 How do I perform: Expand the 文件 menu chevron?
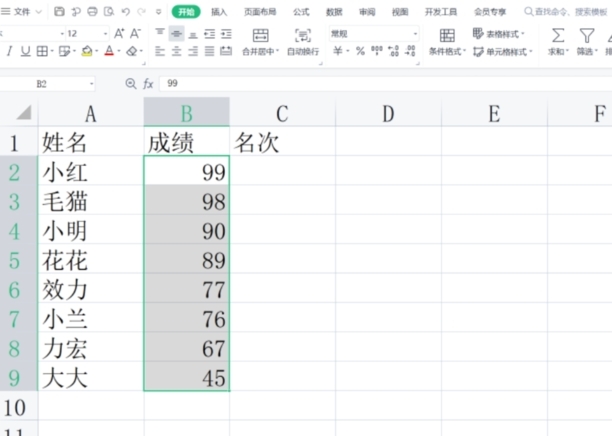pos(39,12)
